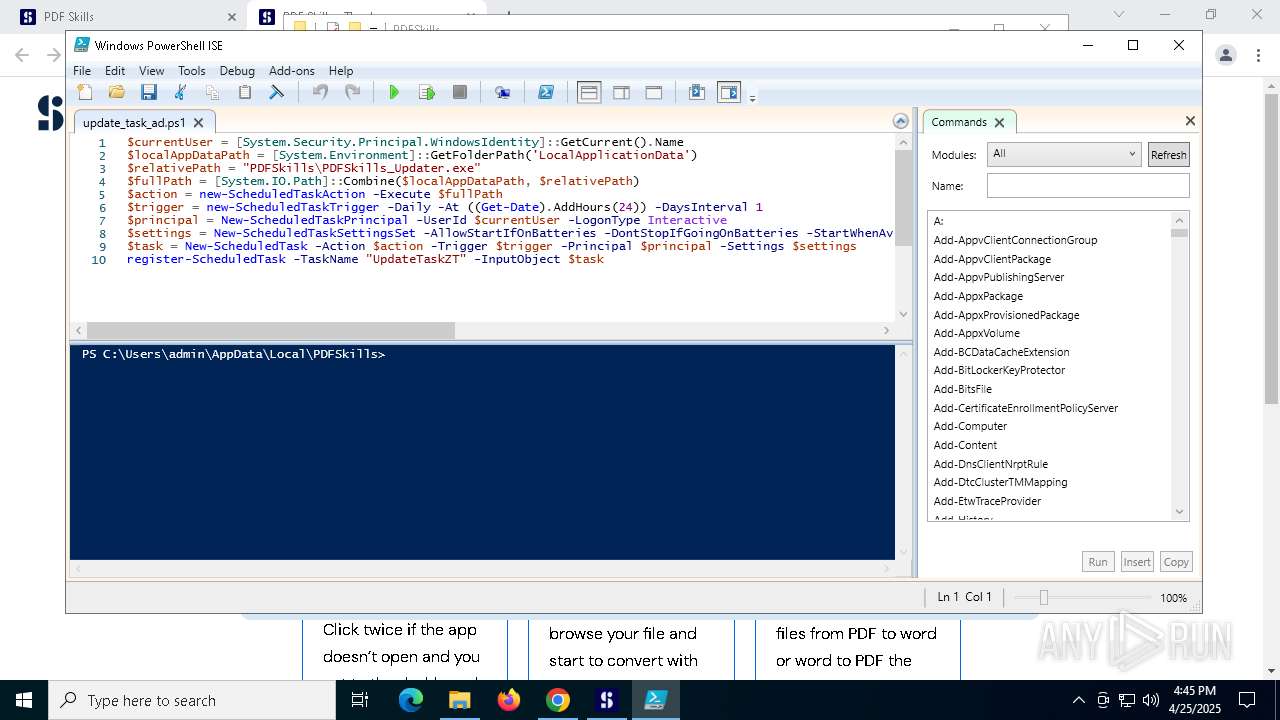This screenshot has width=1280, height=720.
Task: Select Add-CertificateEnrollmentPolicyServer command
Action: tap(1026, 408)
